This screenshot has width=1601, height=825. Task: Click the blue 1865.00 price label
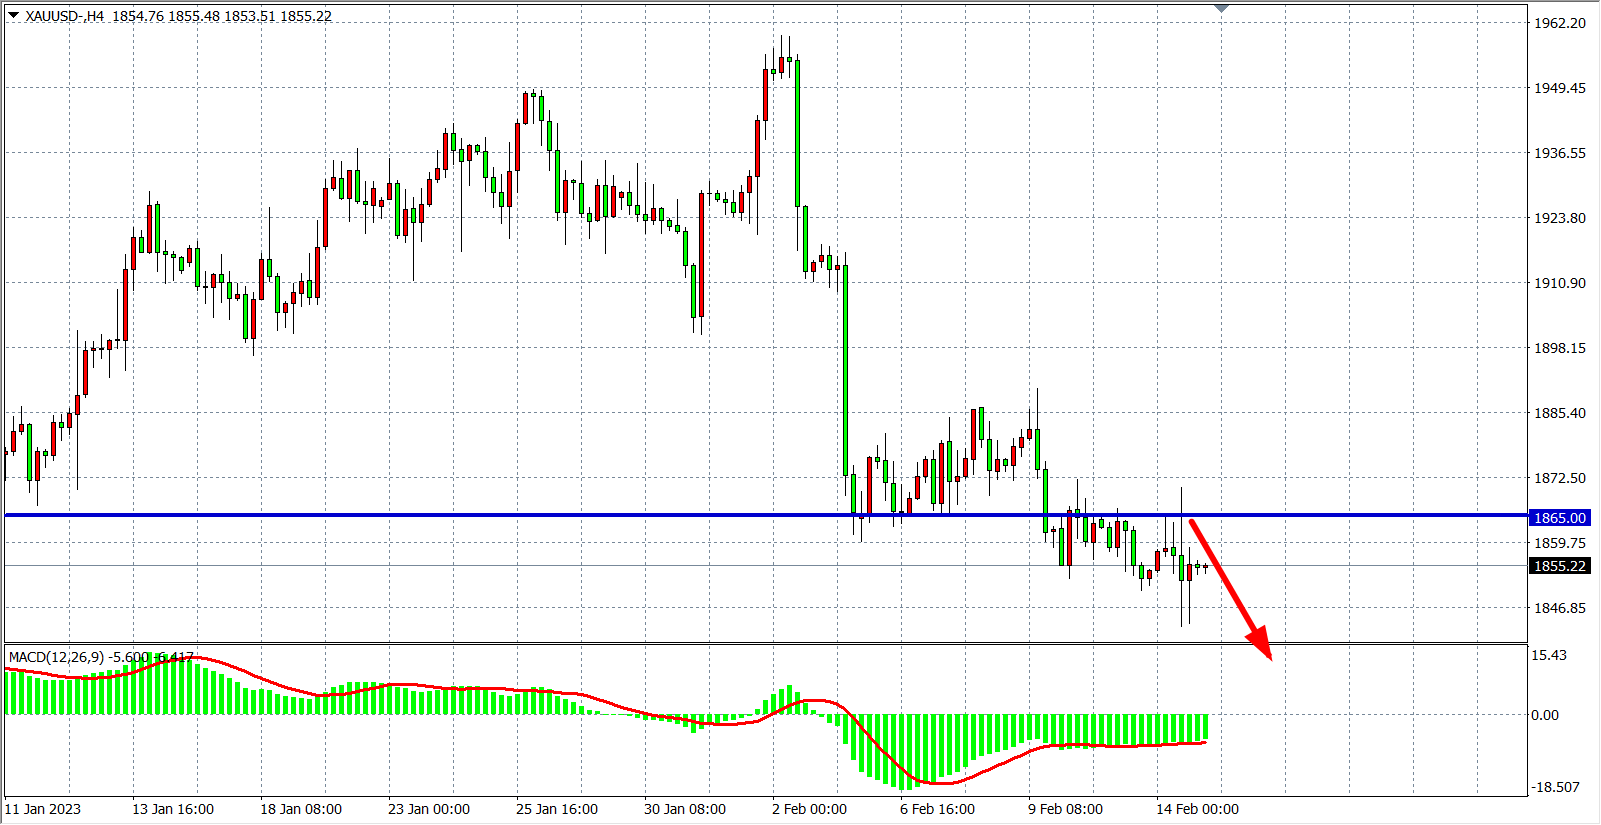1560,518
